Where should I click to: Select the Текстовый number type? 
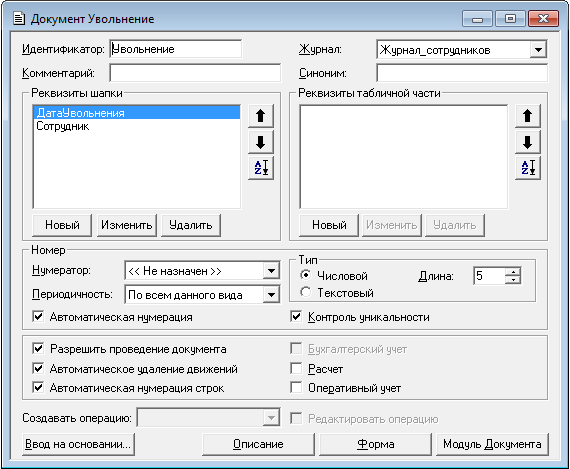click(306, 292)
